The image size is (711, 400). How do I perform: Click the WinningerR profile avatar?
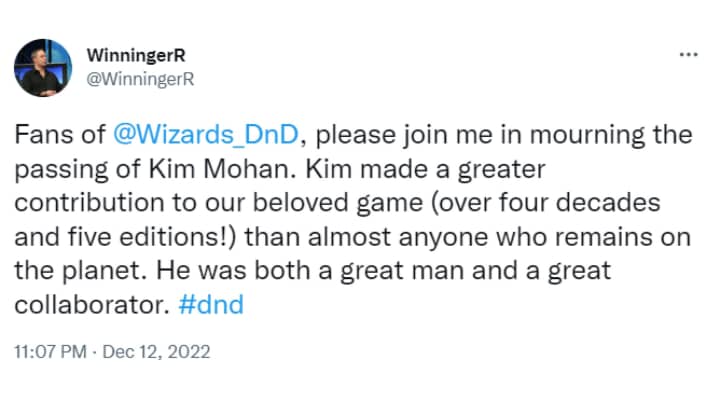42,68
